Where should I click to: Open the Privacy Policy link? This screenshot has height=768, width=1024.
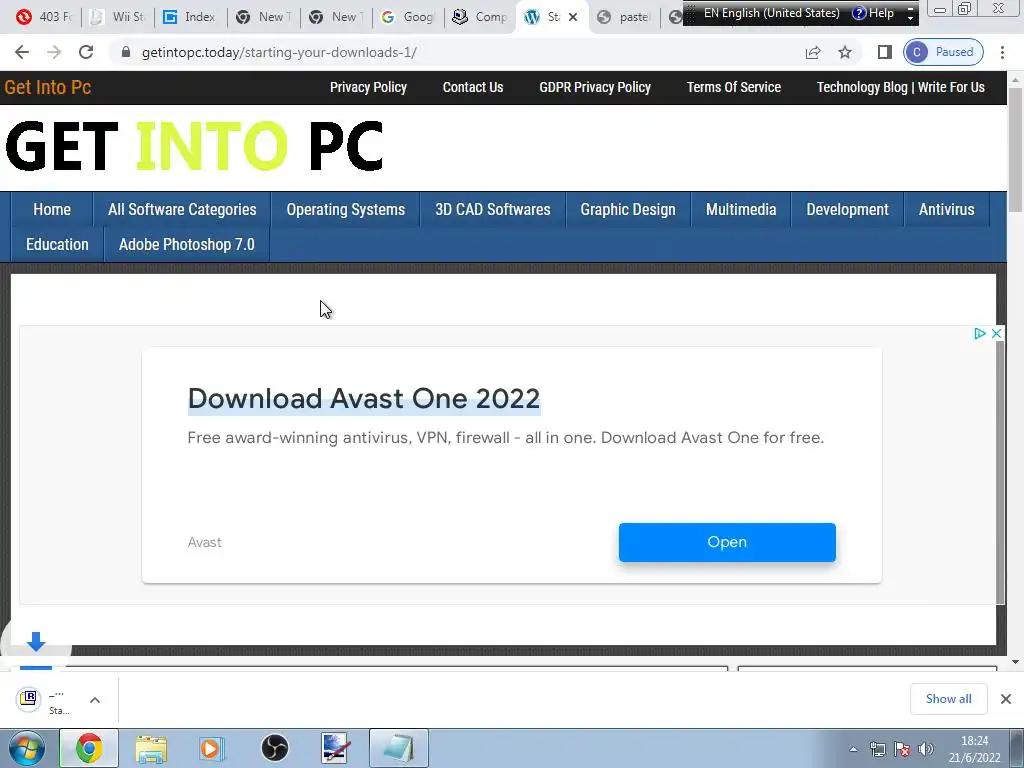tap(368, 88)
